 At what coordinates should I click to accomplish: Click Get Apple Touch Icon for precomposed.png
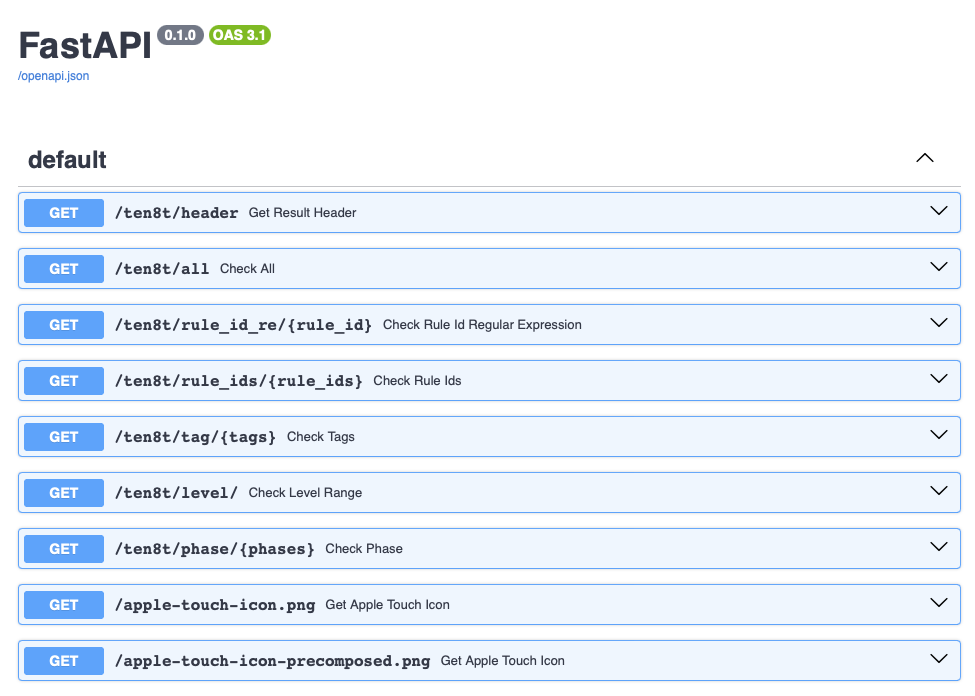pos(502,661)
